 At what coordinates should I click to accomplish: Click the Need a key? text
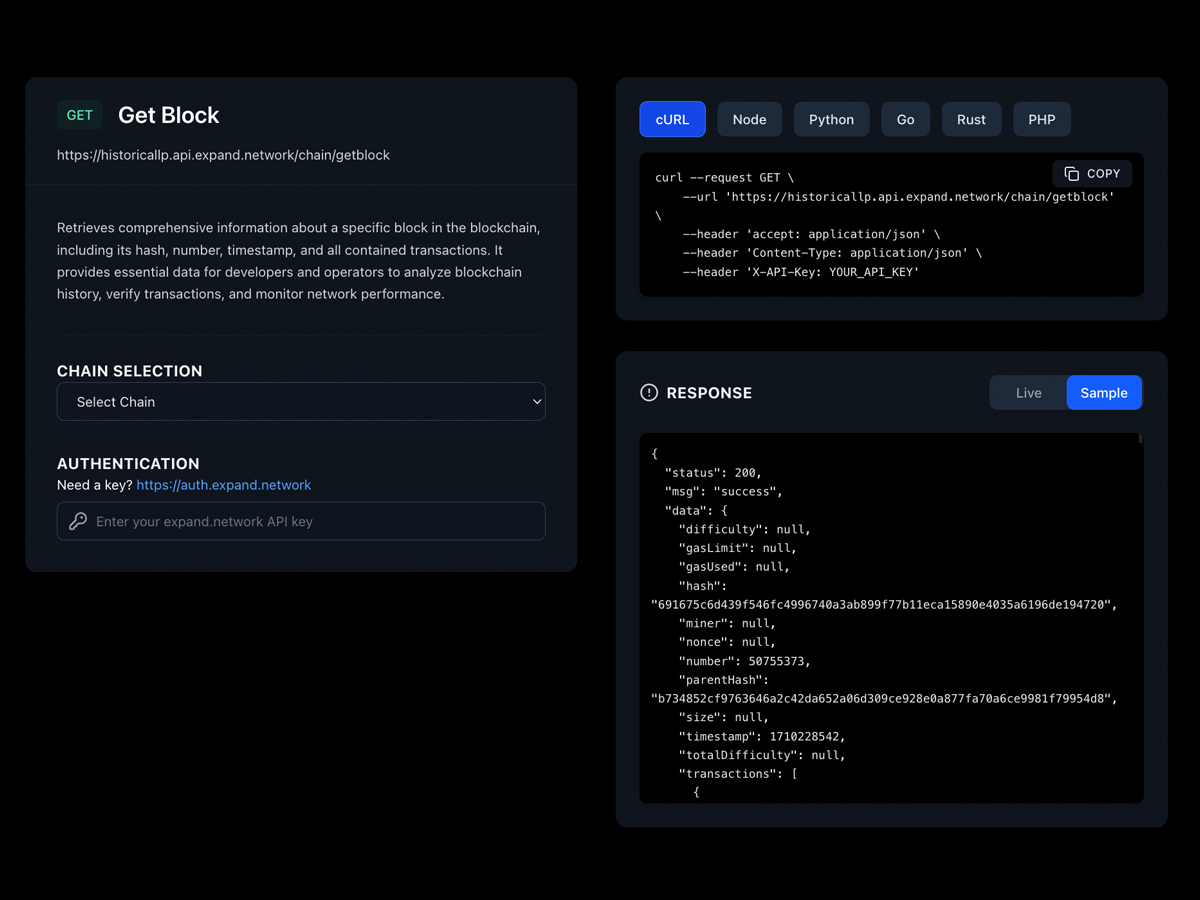(x=95, y=485)
